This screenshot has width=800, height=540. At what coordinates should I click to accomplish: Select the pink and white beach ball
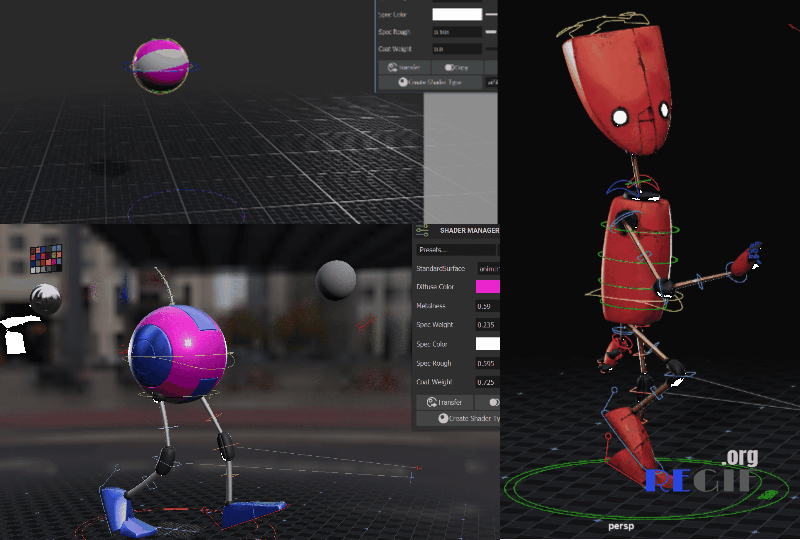[x=160, y=66]
